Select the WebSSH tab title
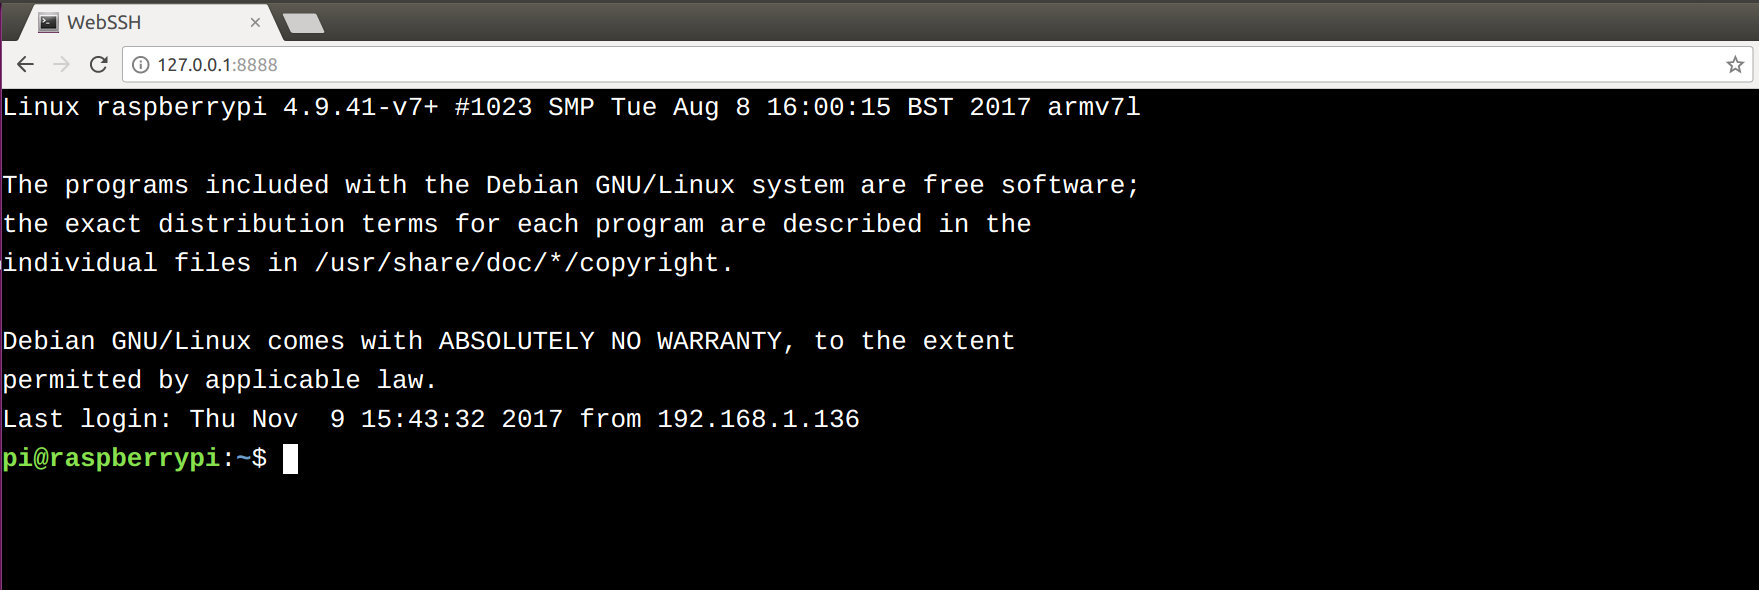1759x590 pixels. [104, 22]
